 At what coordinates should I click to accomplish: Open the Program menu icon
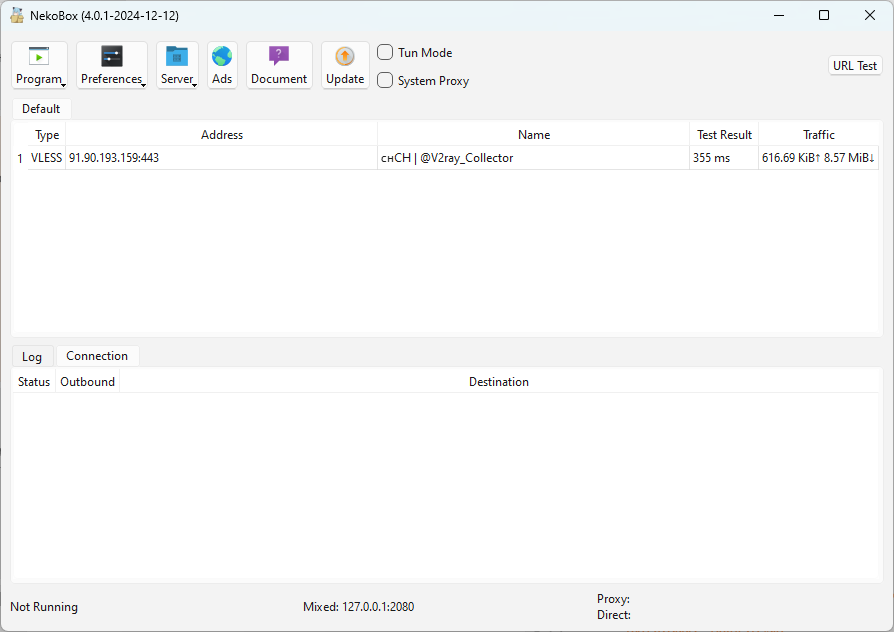(39, 56)
